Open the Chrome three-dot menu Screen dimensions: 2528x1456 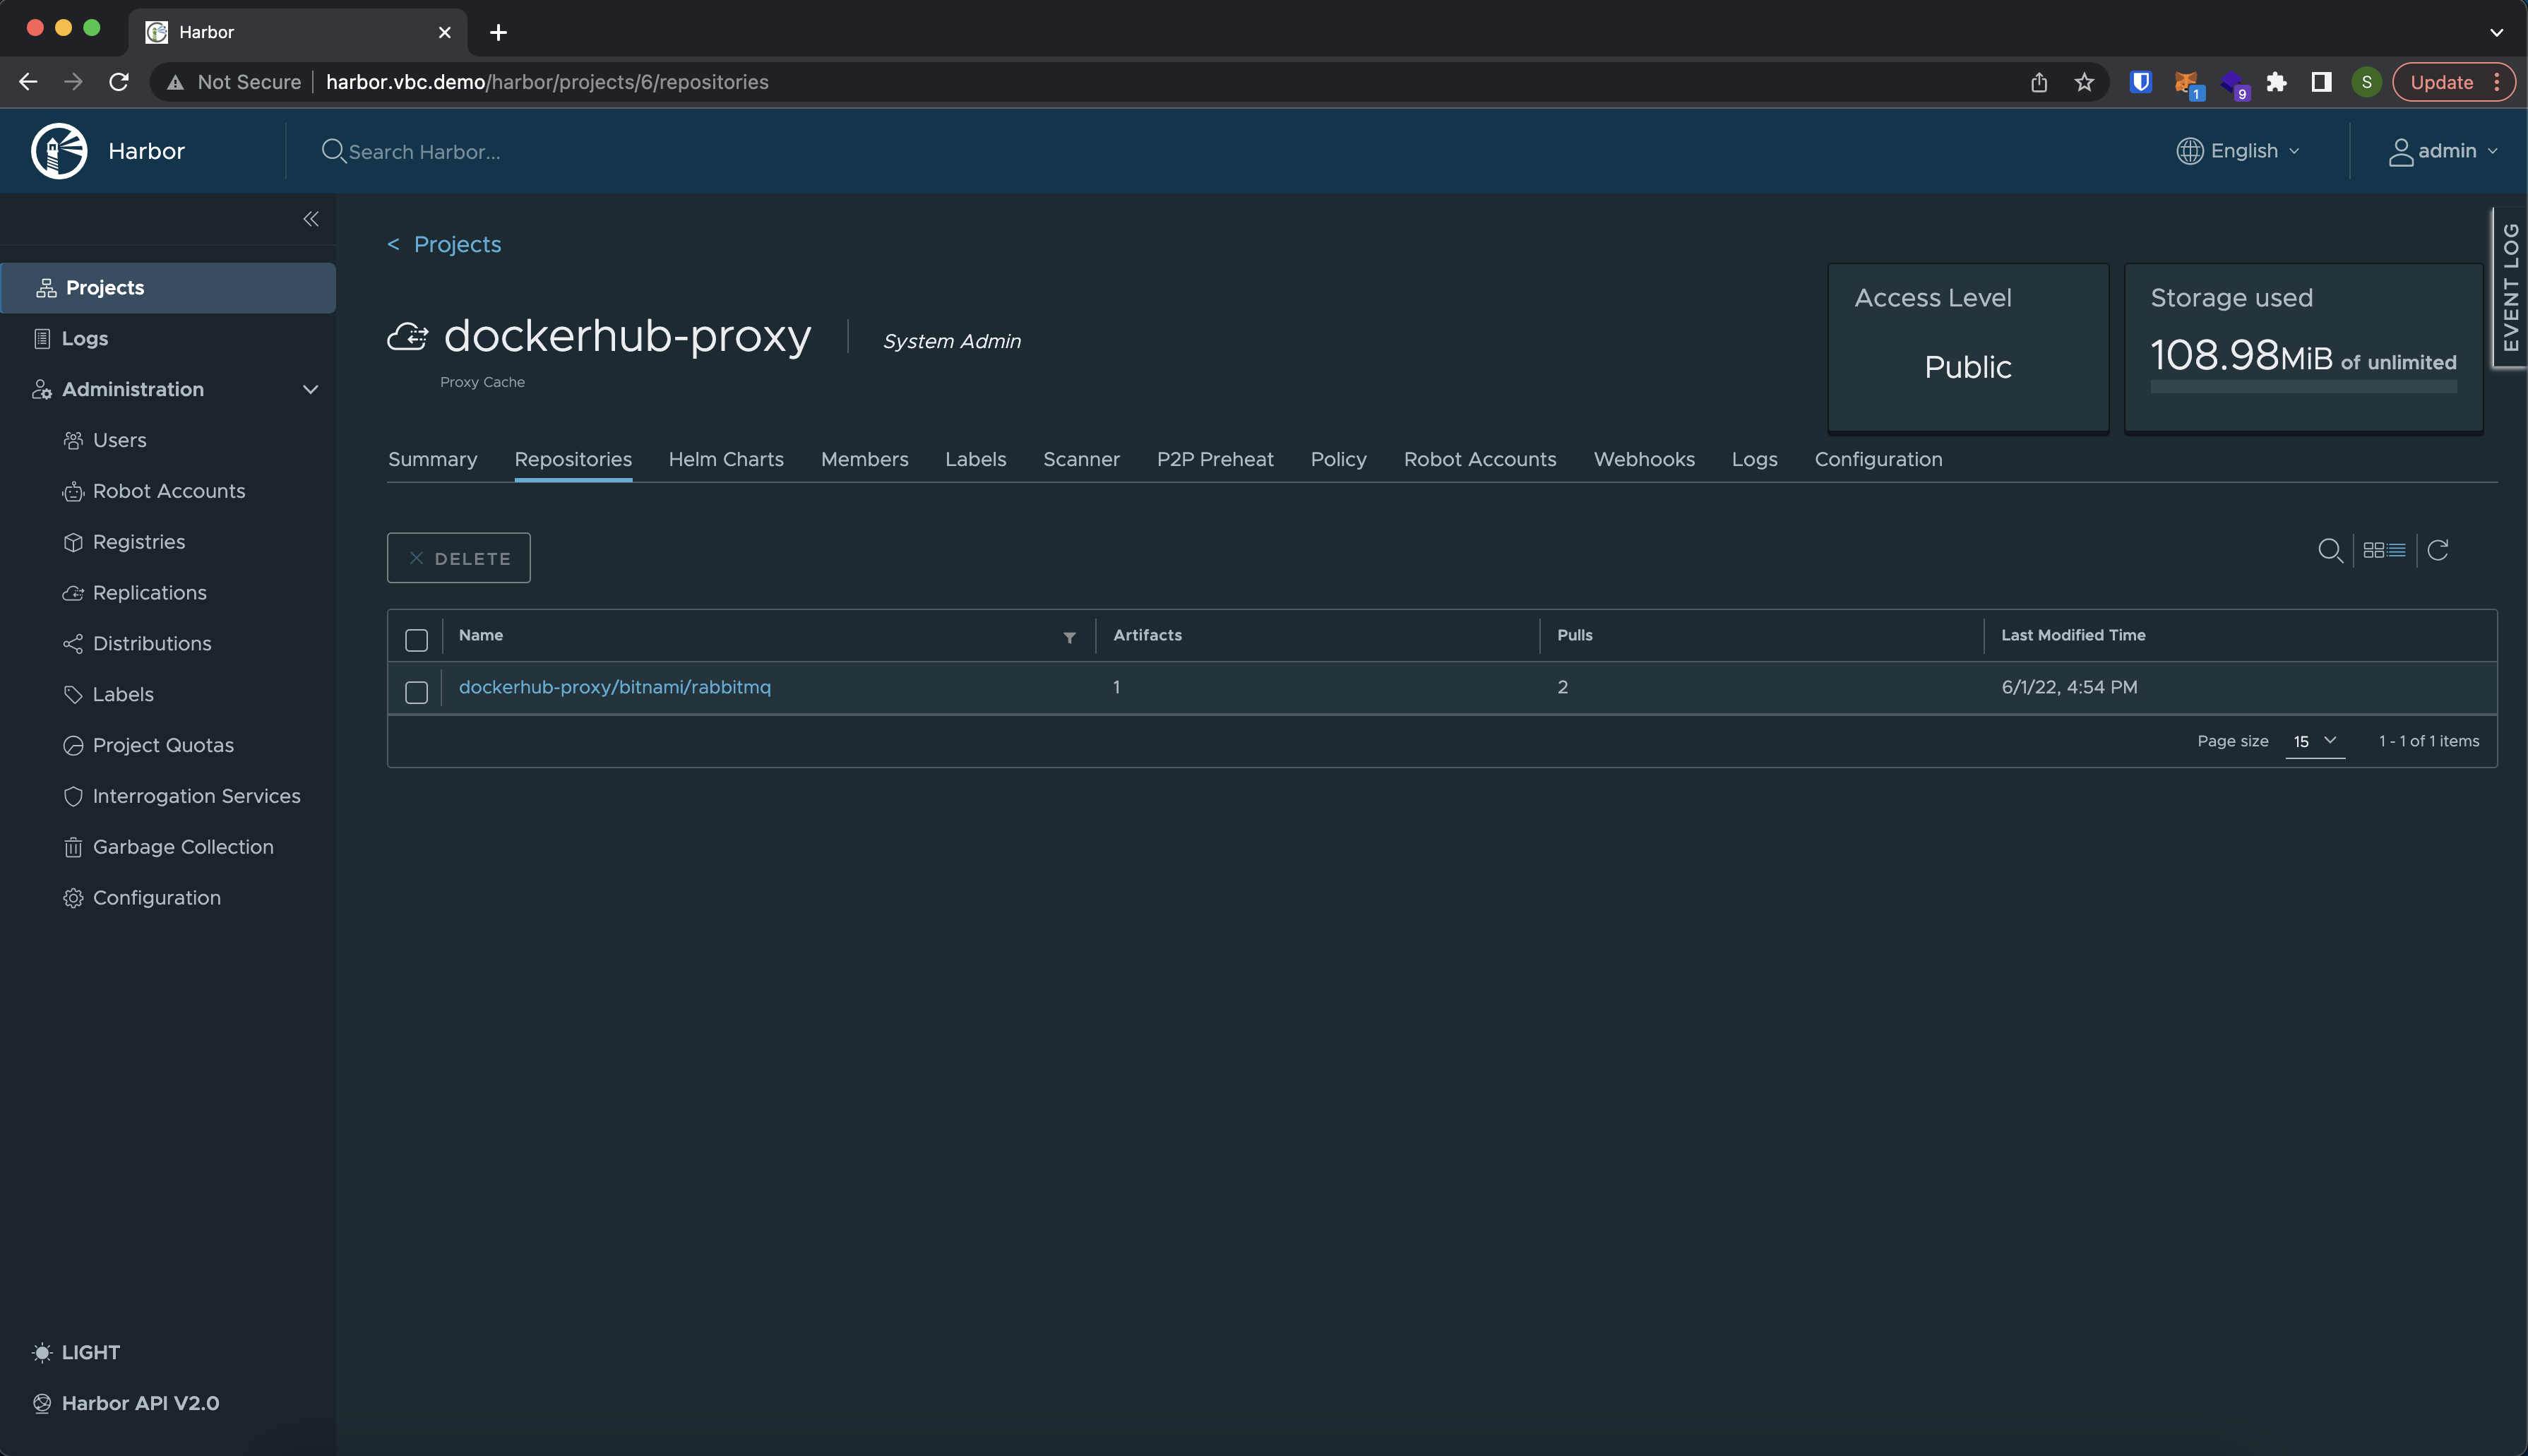pos(2497,82)
